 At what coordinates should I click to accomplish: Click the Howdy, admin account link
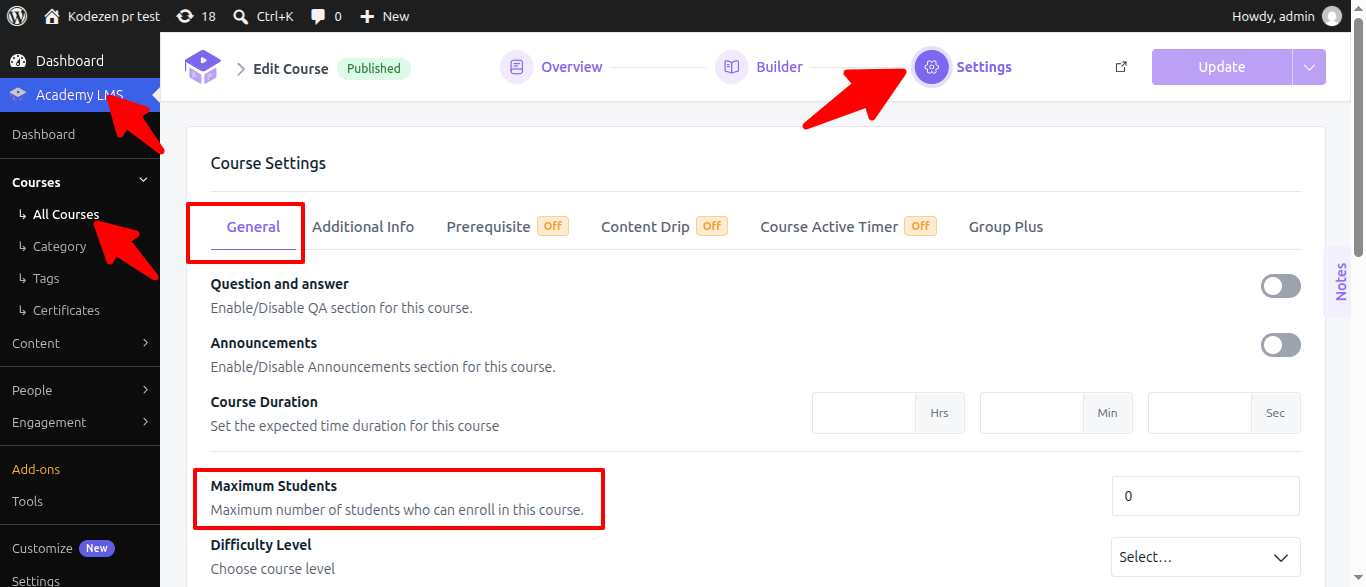tap(1273, 16)
